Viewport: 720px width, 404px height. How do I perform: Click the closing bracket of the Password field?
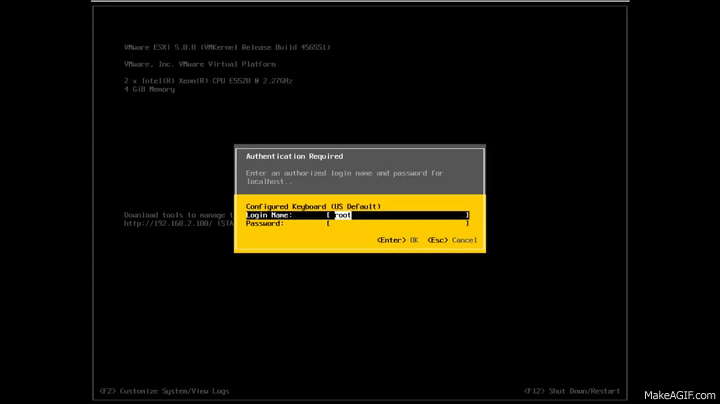pos(467,224)
